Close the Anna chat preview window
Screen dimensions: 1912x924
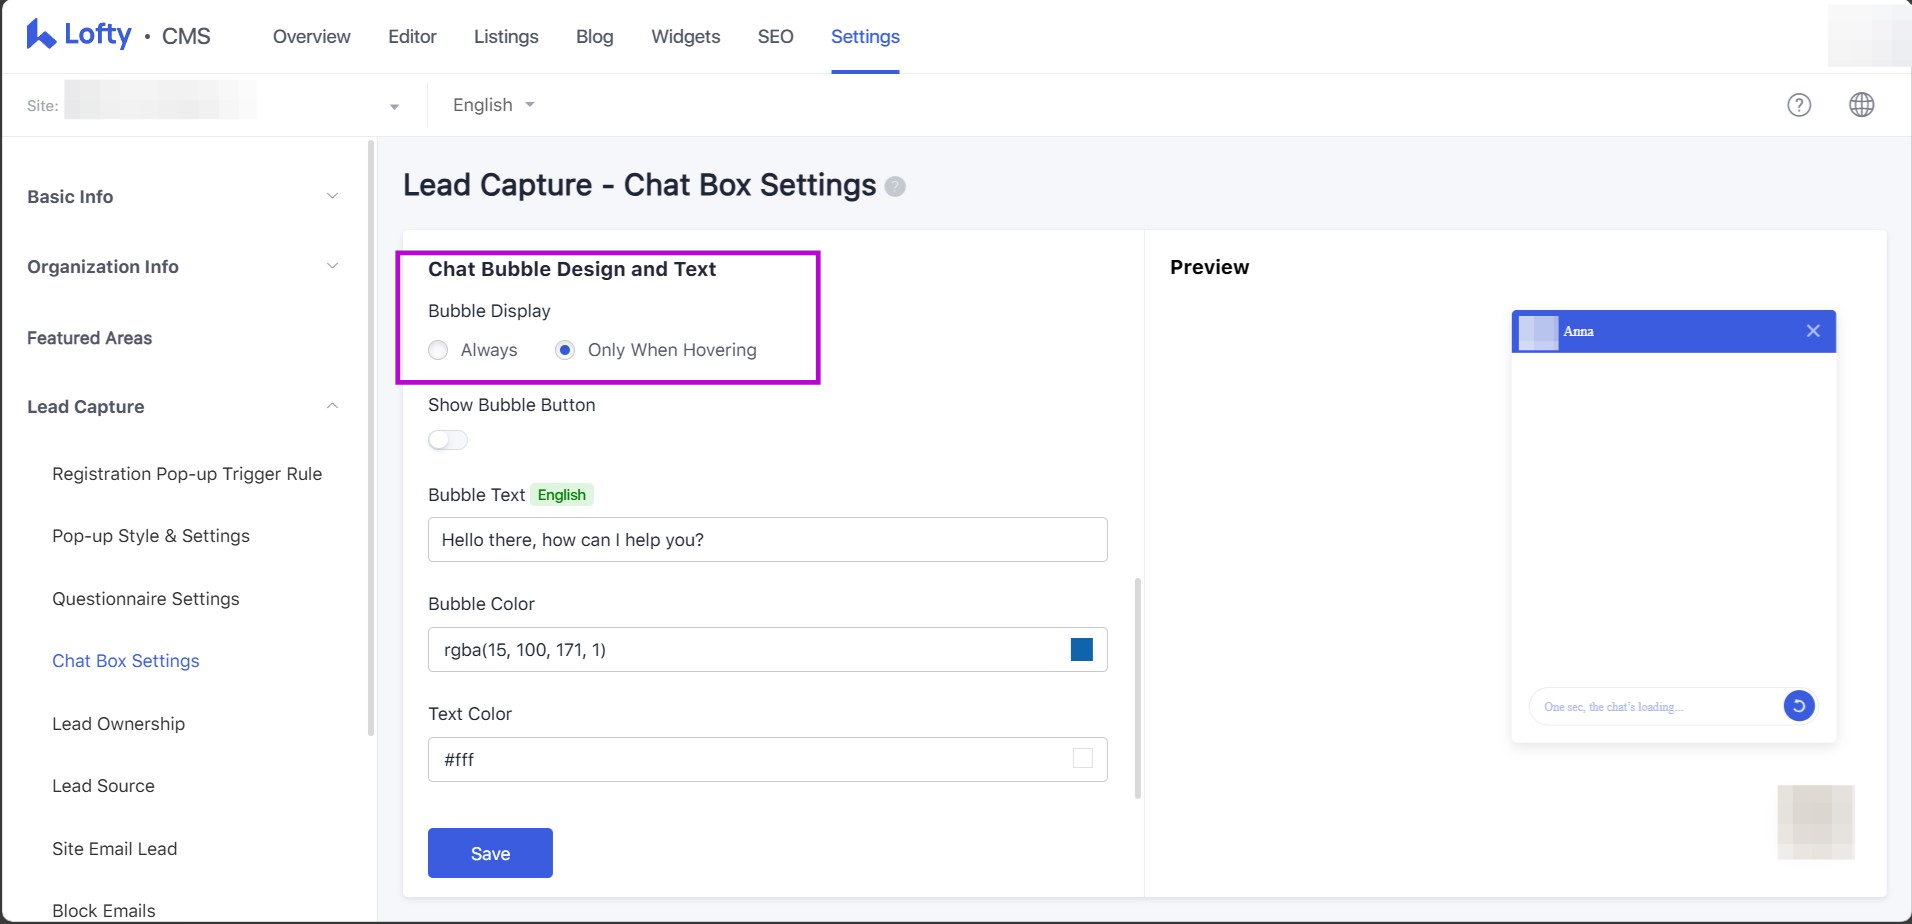click(1812, 331)
